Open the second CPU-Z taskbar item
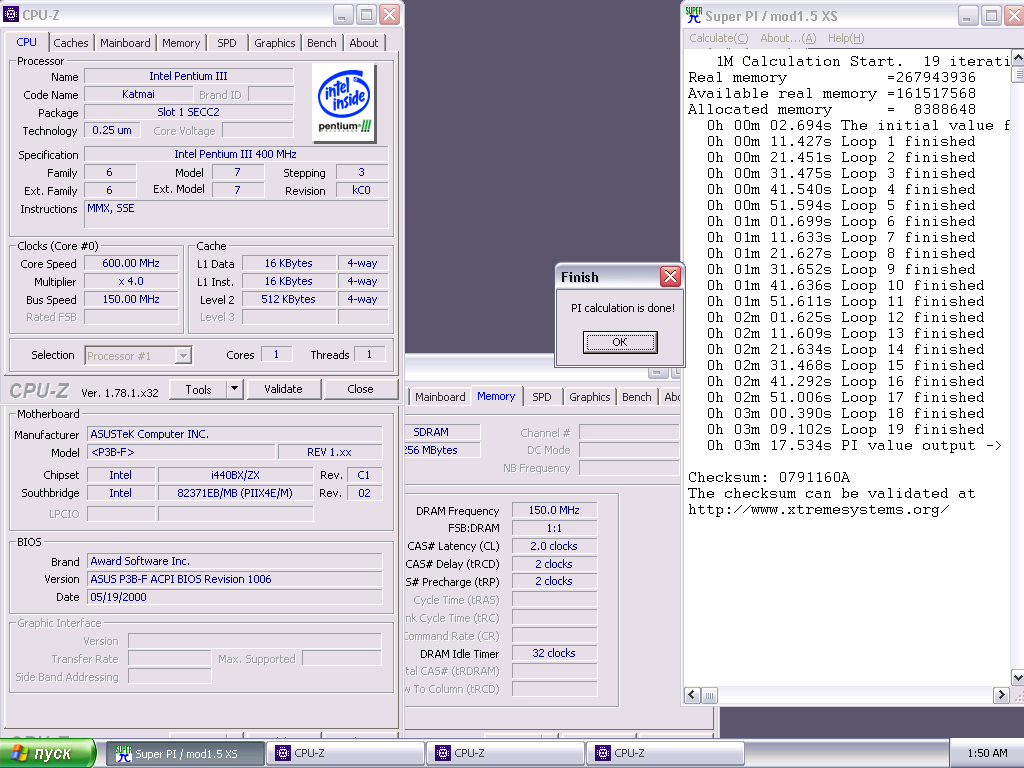1024x768 pixels. [x=506, y=754]
